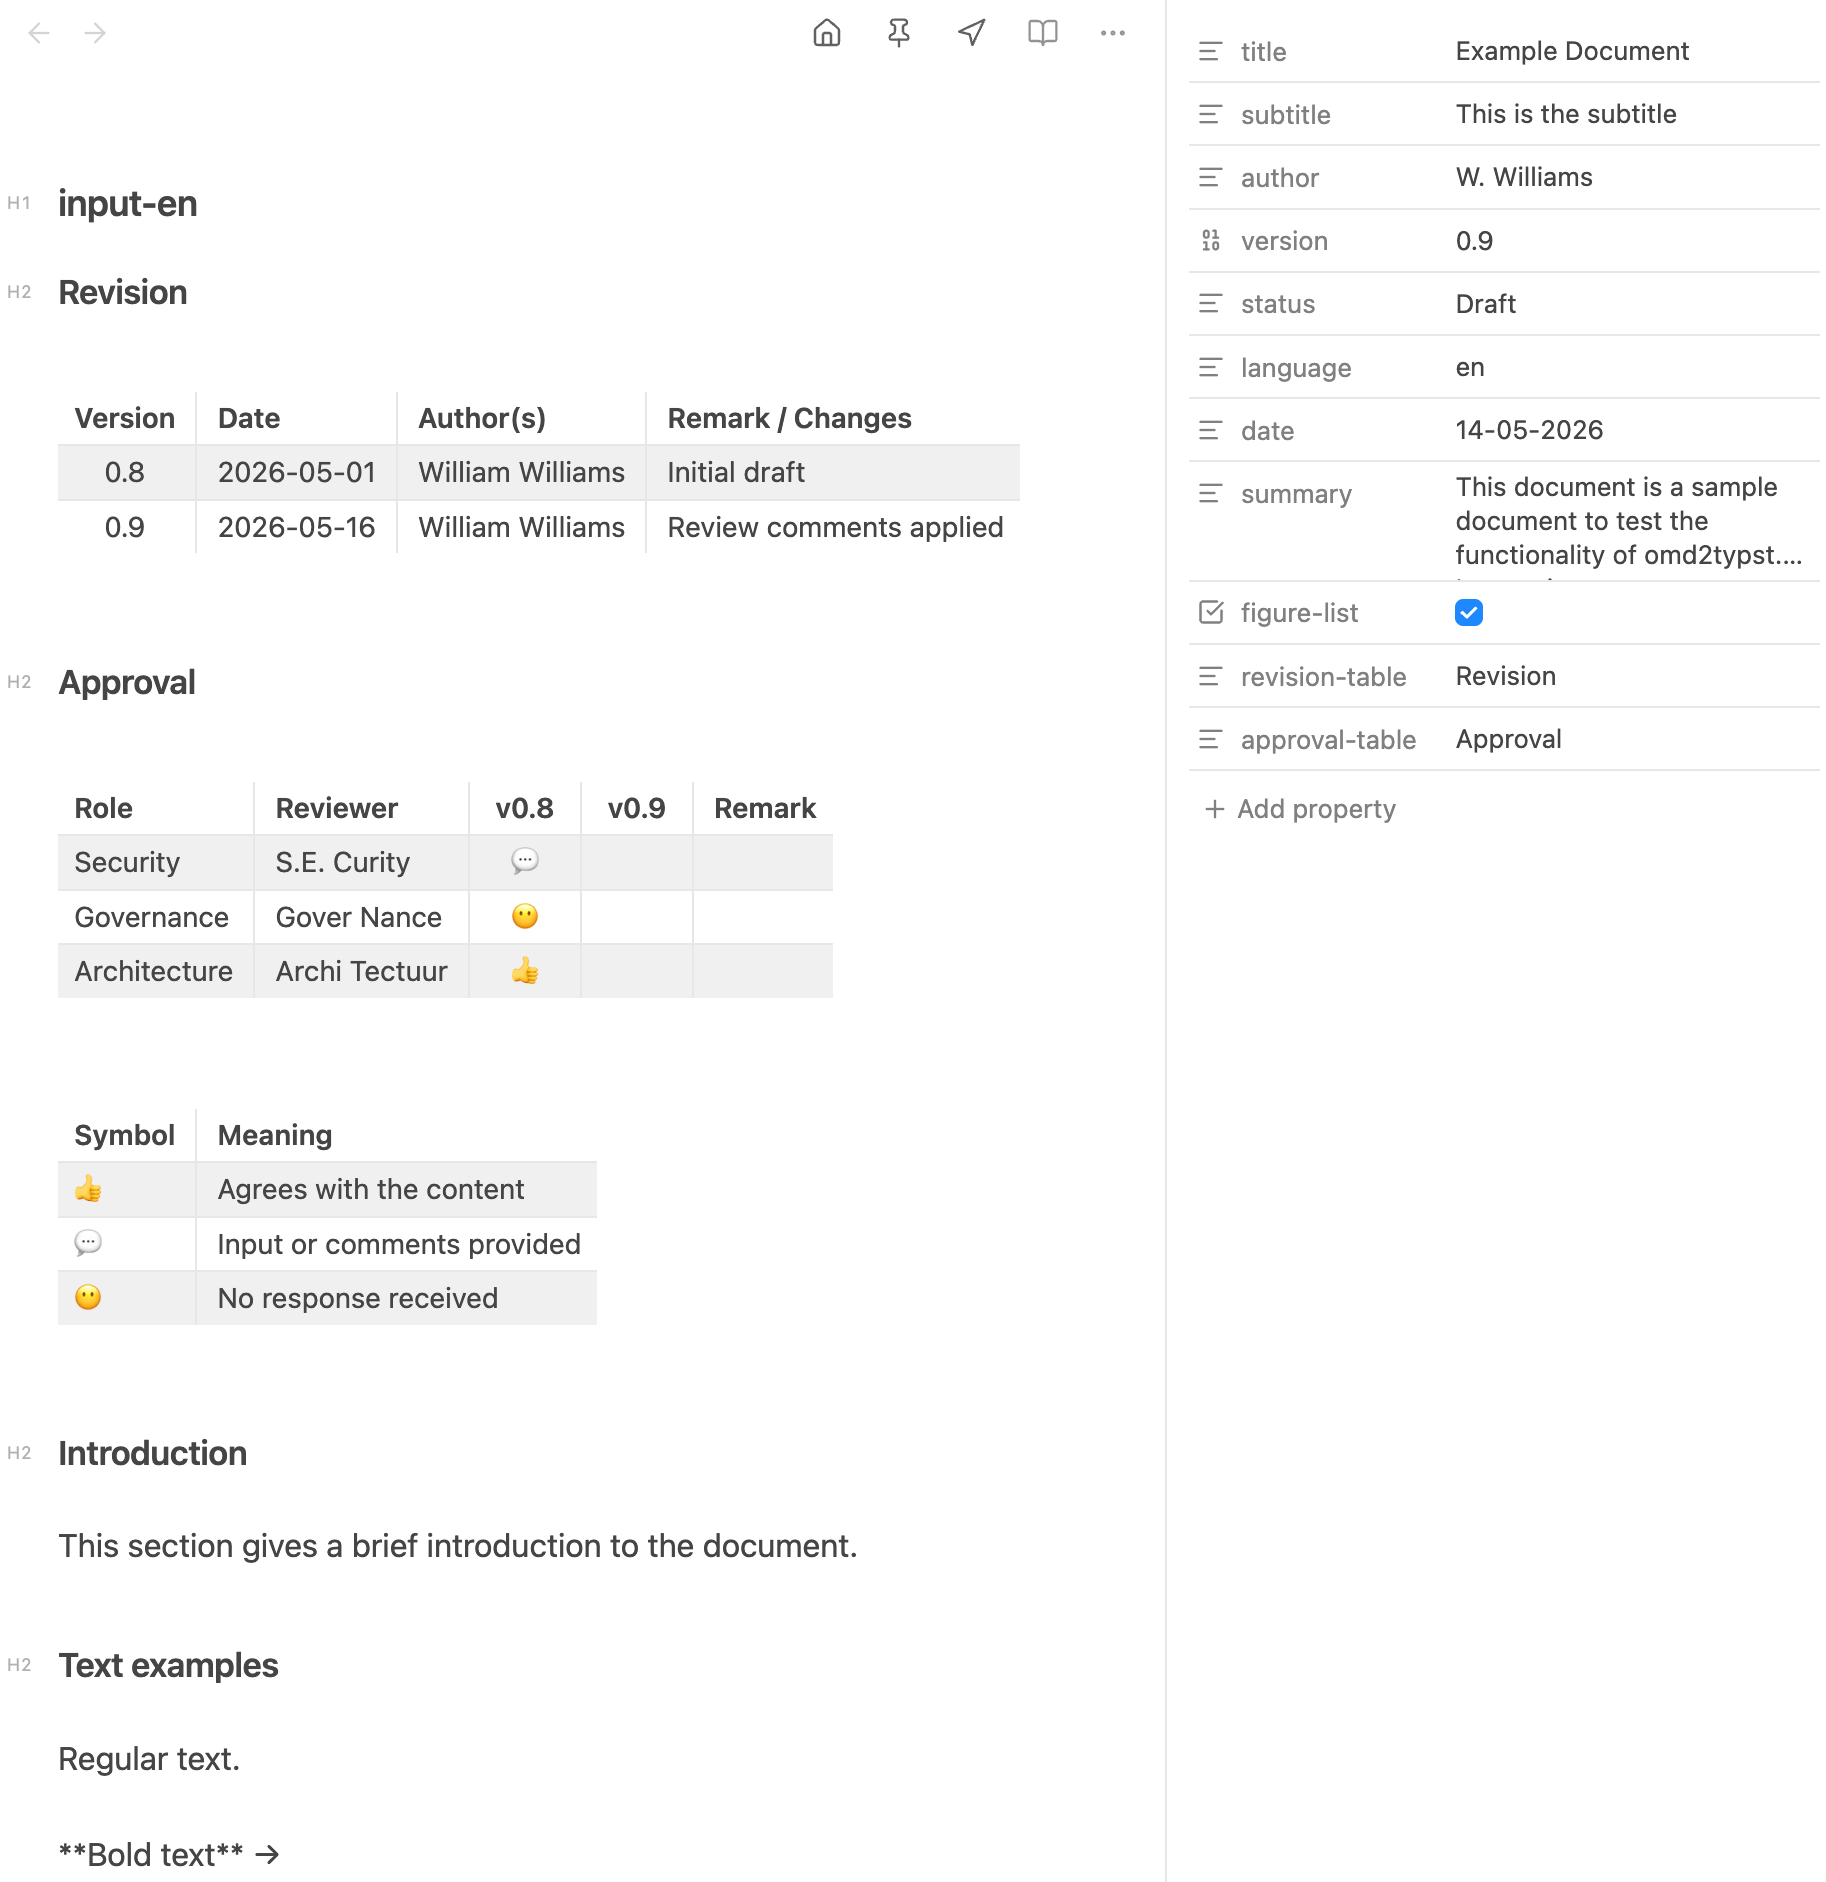Screen dimensions: 1826x1882
Task: Click the revision-table property type icon
Action: pyautogui.click(x=1210, y=676)
